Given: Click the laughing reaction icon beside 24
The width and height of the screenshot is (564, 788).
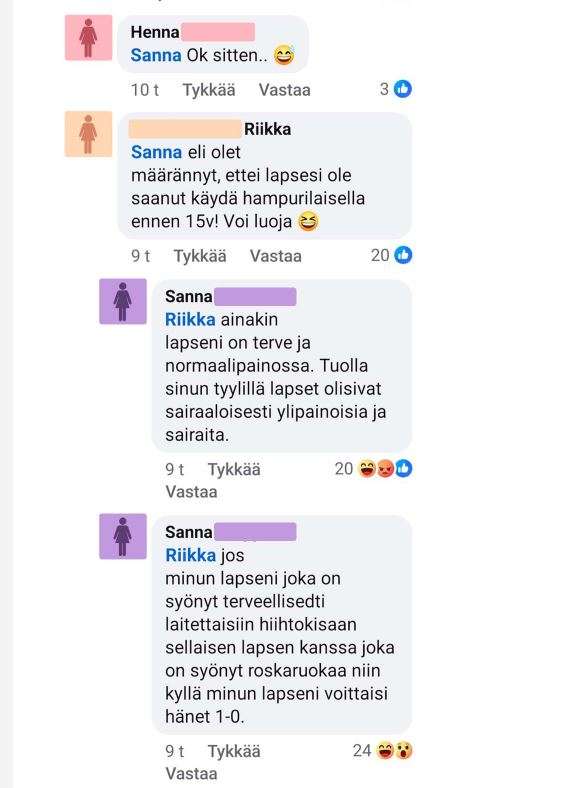Looking at the screenshot, I should 385,750.
